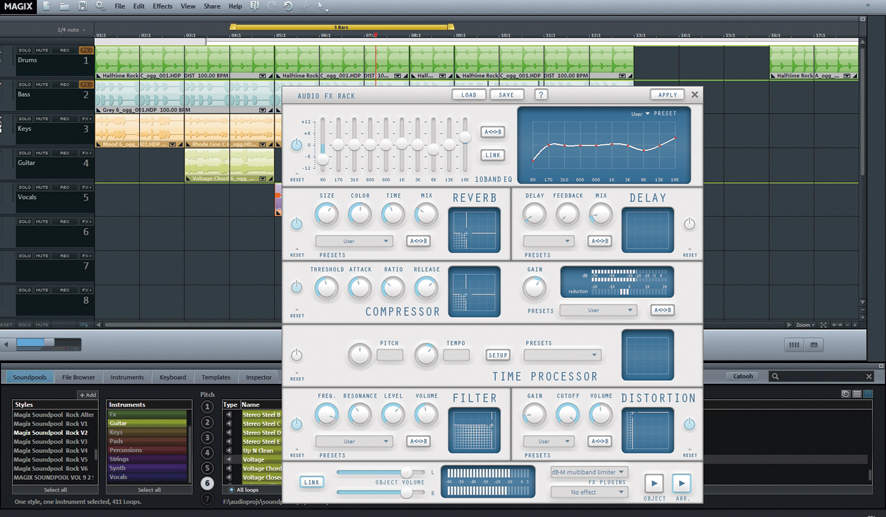
Task: Click the Bass track FX icon
Action: tap(86, 84)
